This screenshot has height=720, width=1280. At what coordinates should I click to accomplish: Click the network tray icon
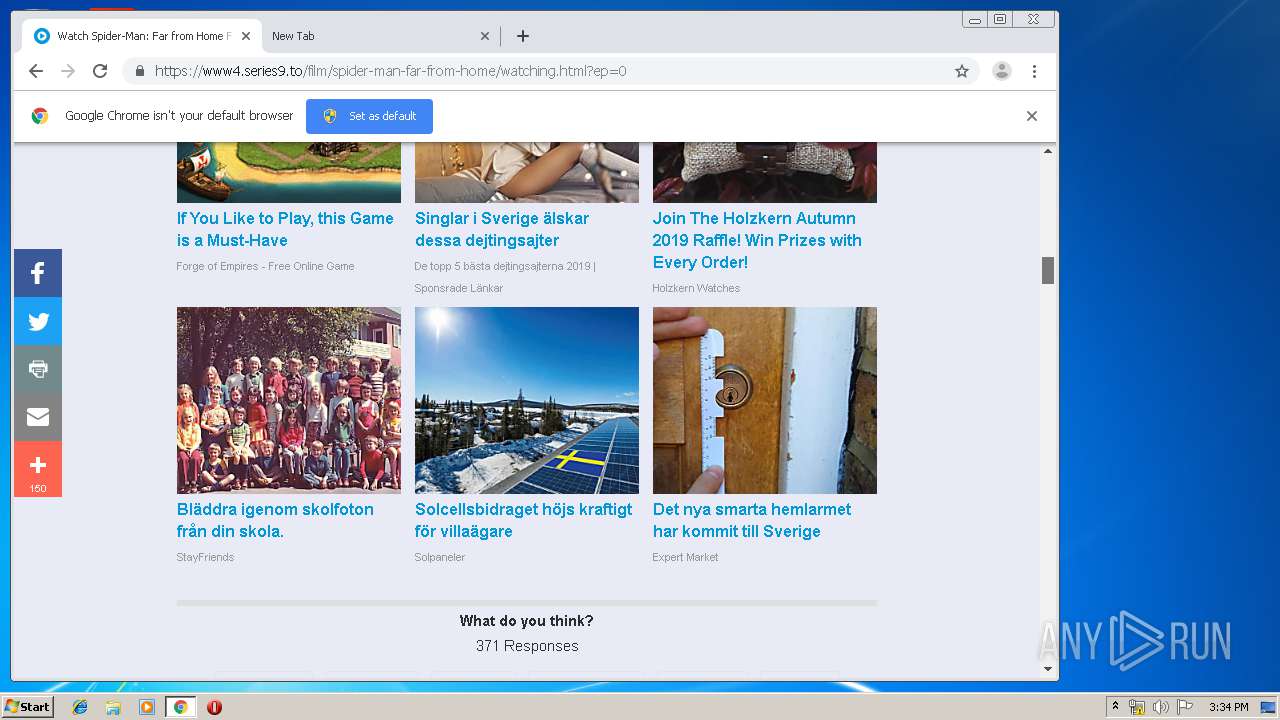(x=1137, y=707)
